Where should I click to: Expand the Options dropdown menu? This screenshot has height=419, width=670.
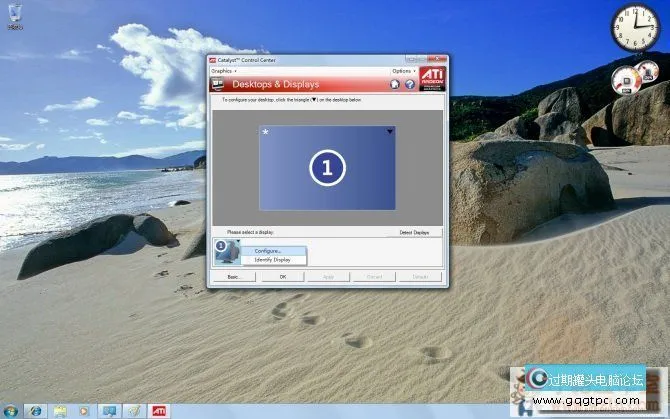point(402,71)
